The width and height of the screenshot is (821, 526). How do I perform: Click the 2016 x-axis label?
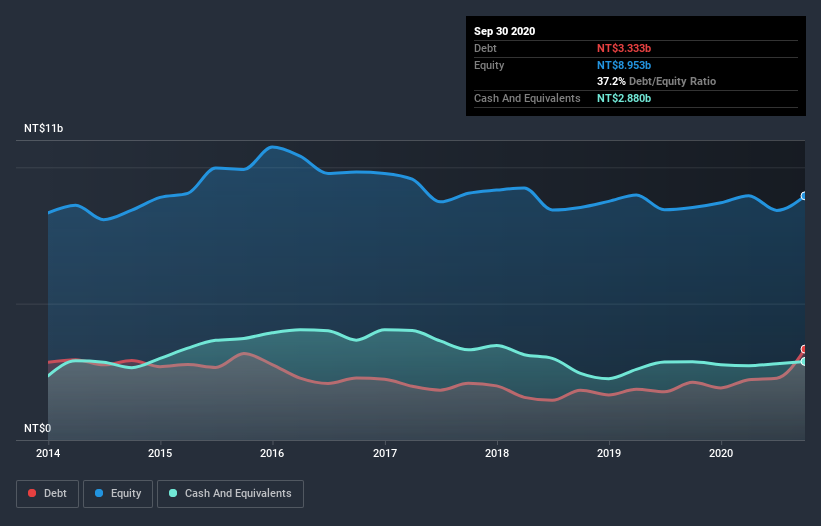pyautogui.click(x=272, y=453)
